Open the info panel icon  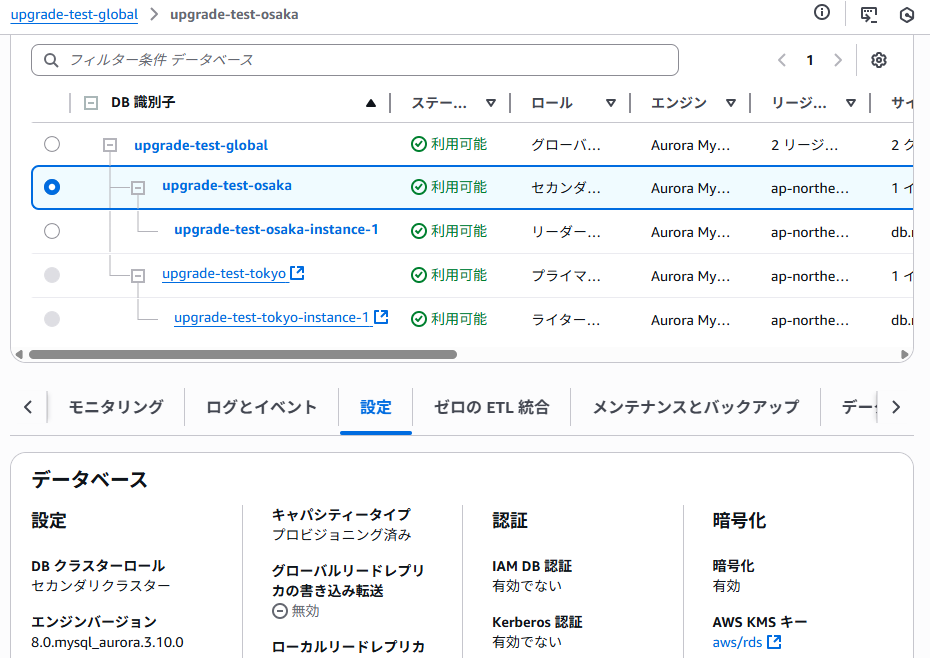pyautogui.click(x=821, y=12)
